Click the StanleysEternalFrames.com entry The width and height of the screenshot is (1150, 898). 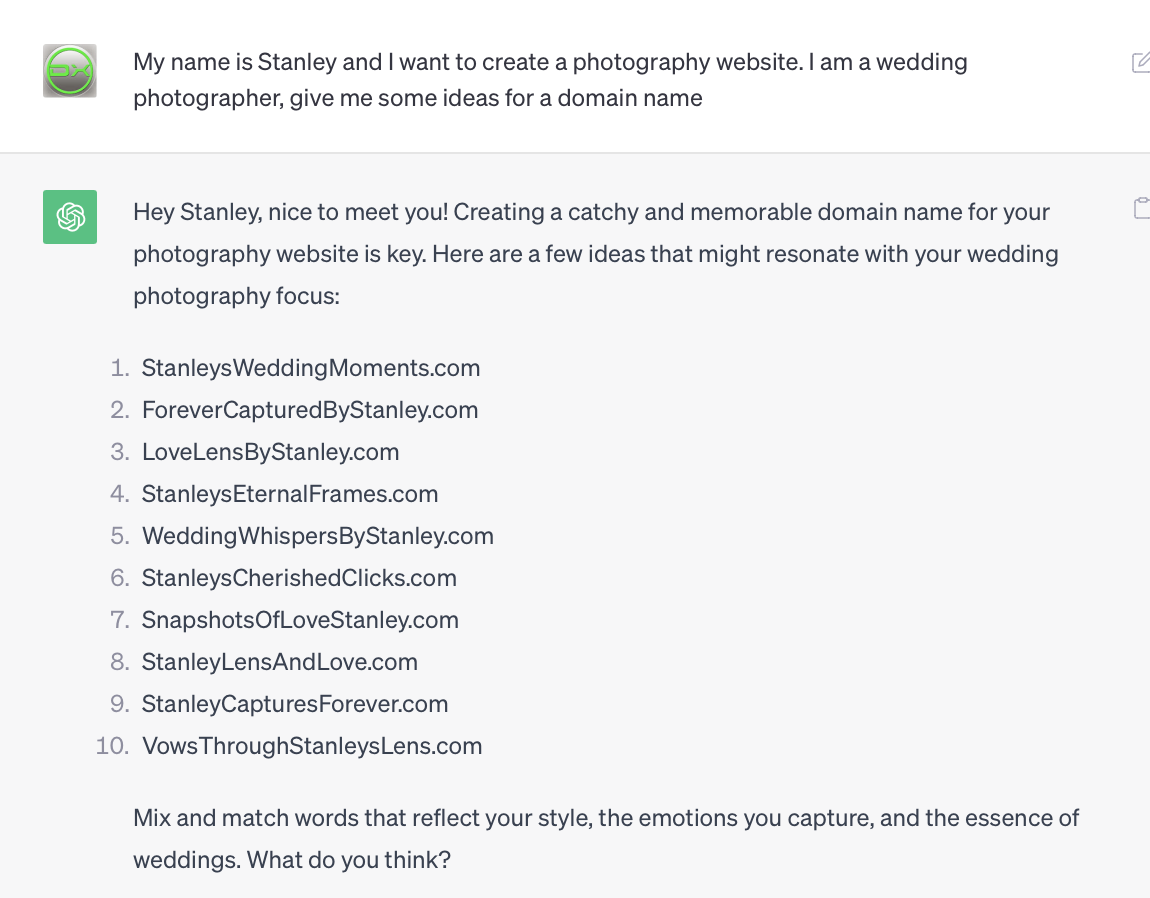[290, 494]
